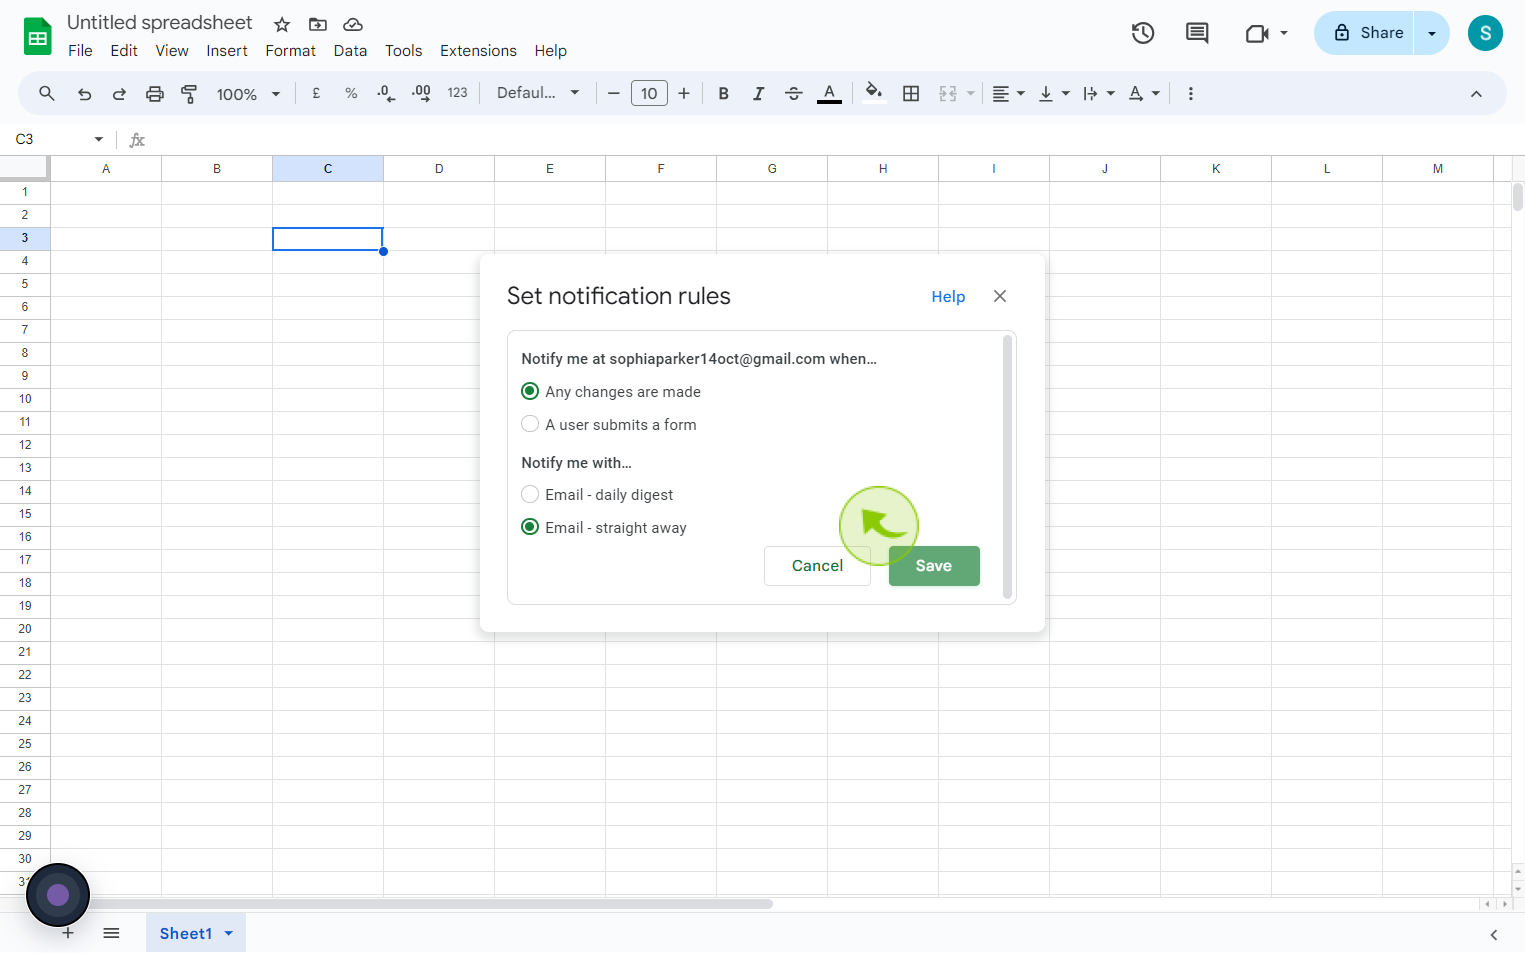Viewport: 1525px width, 953px height.
Task: Decrease font size with minus button
Action: point(614,93)
